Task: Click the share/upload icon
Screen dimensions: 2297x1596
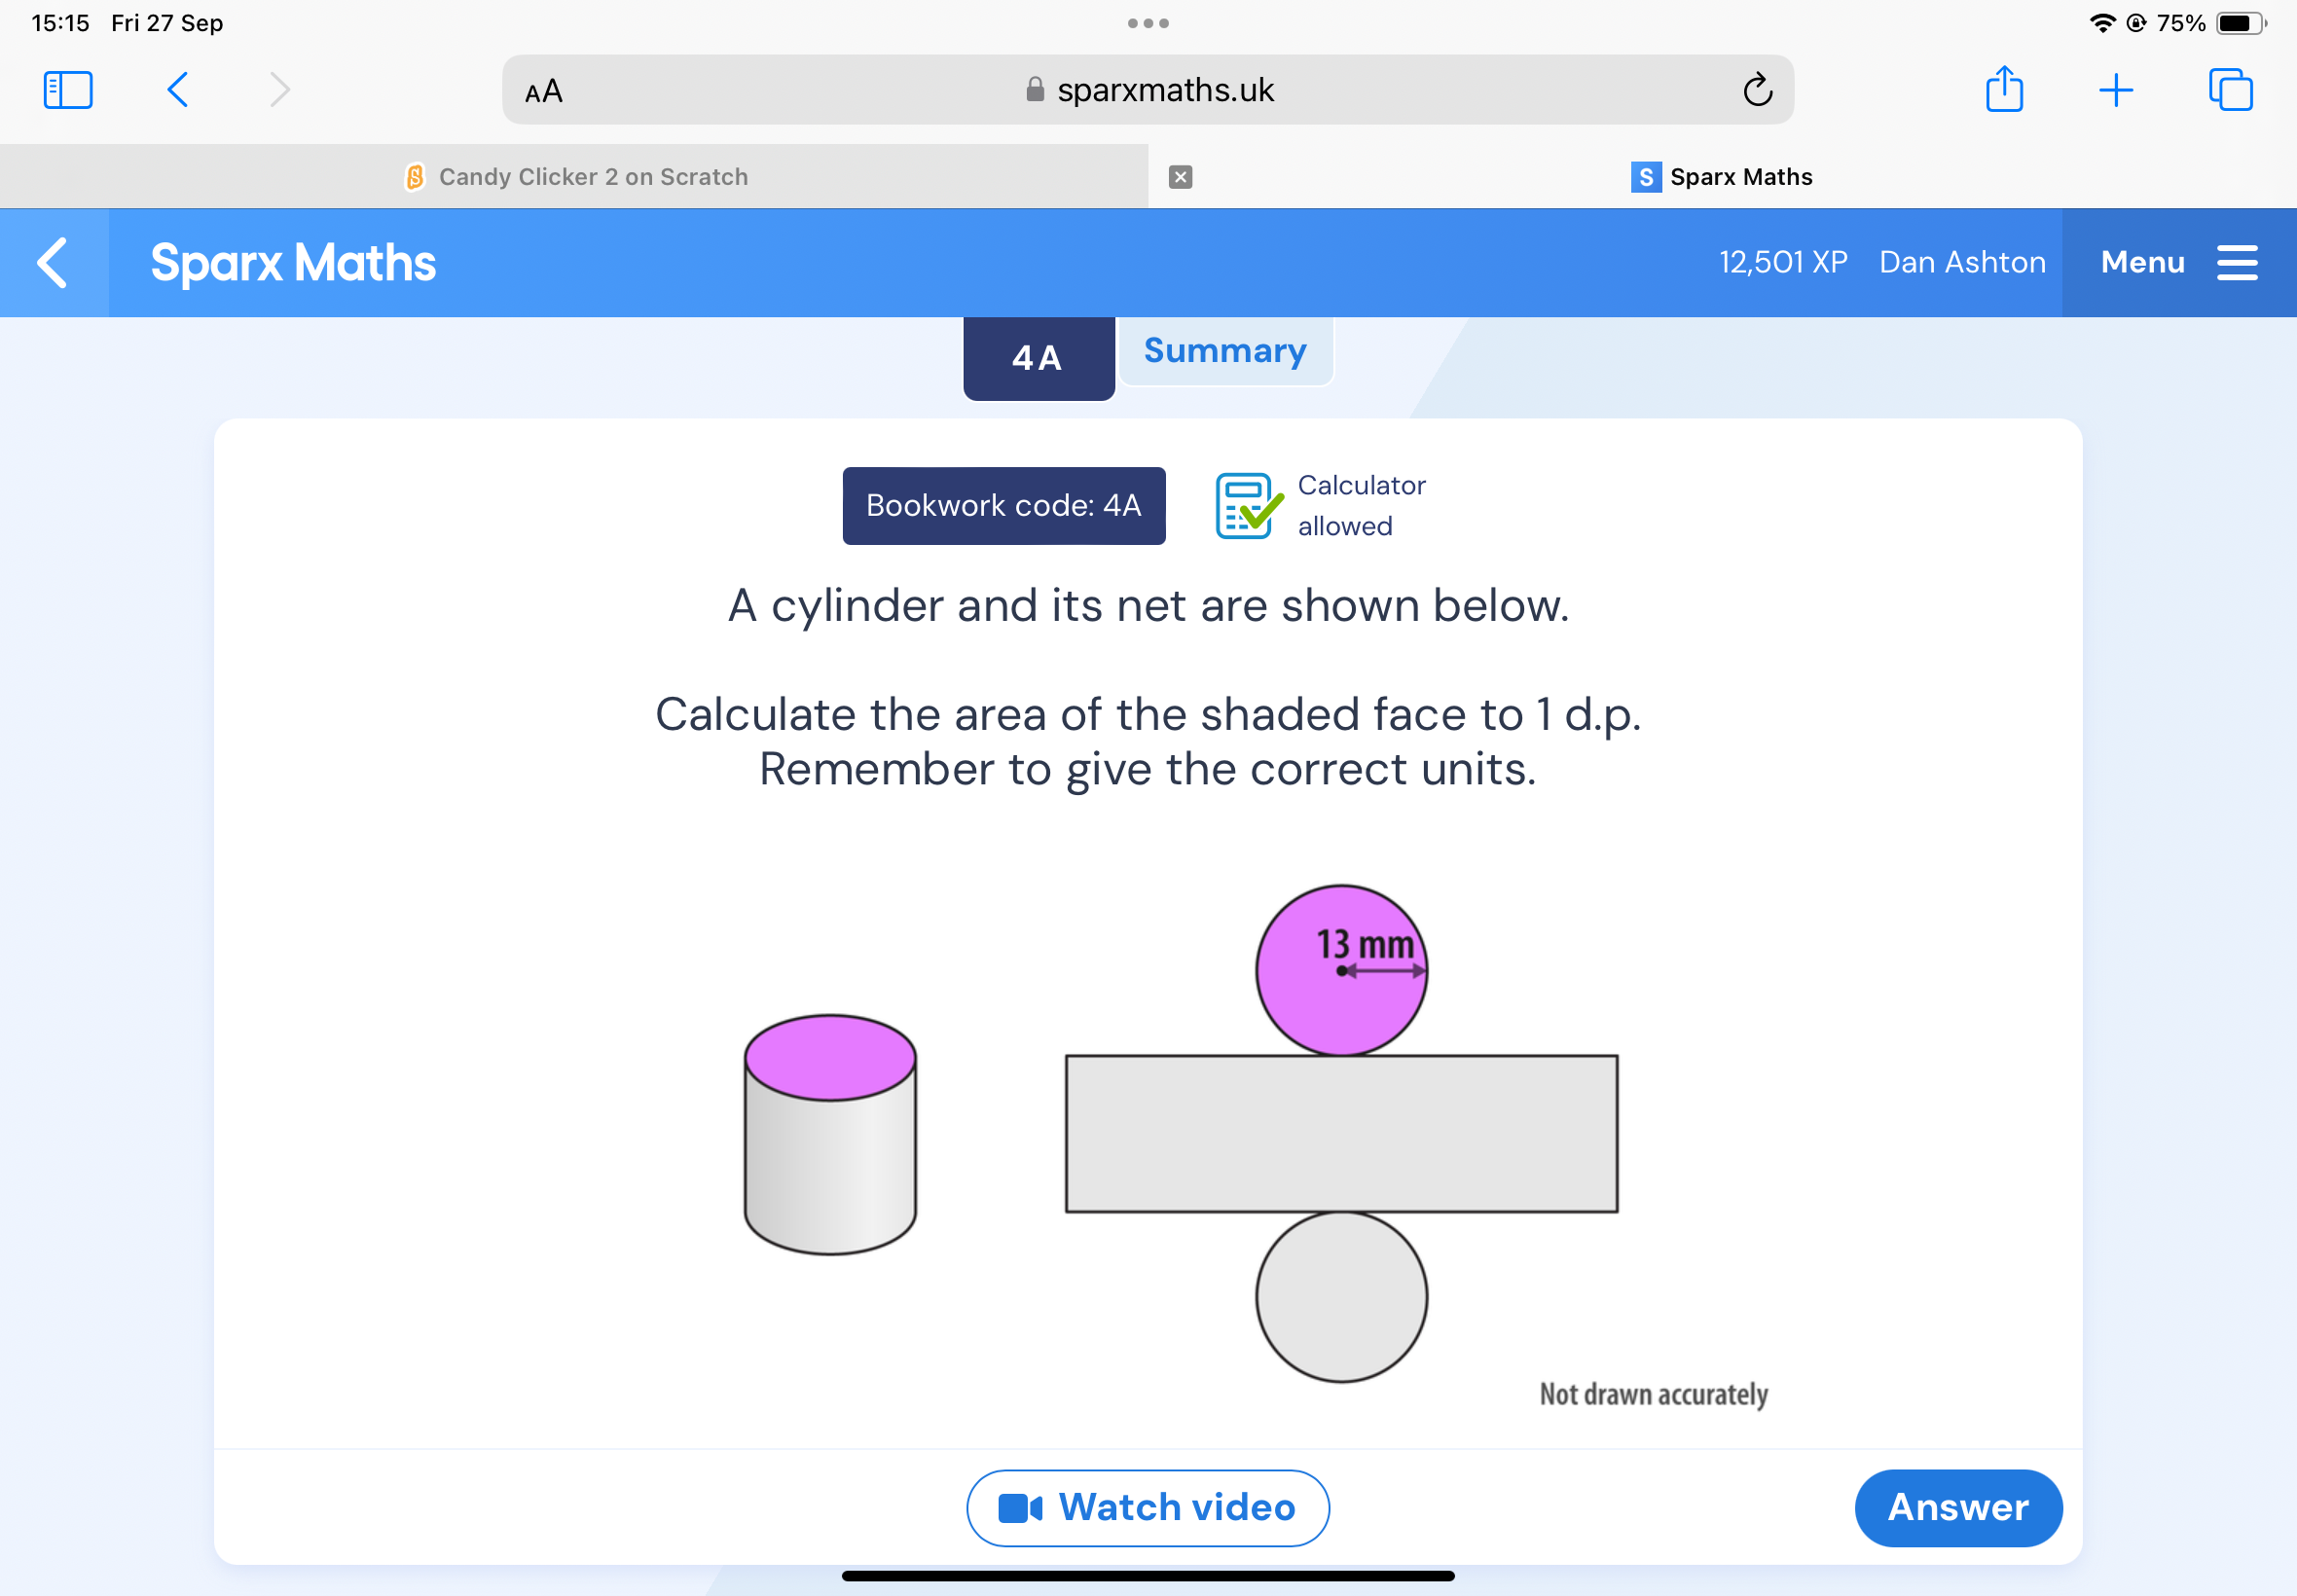Action: pos(2006,91)
